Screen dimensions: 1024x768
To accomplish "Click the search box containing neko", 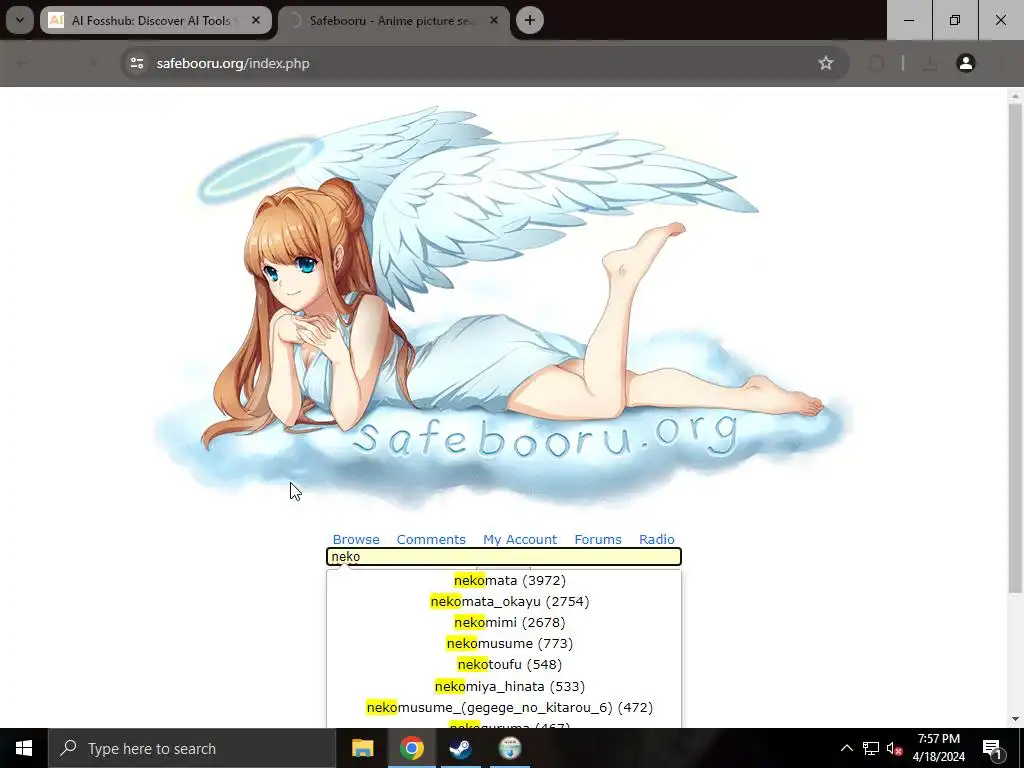I will 504,556.
